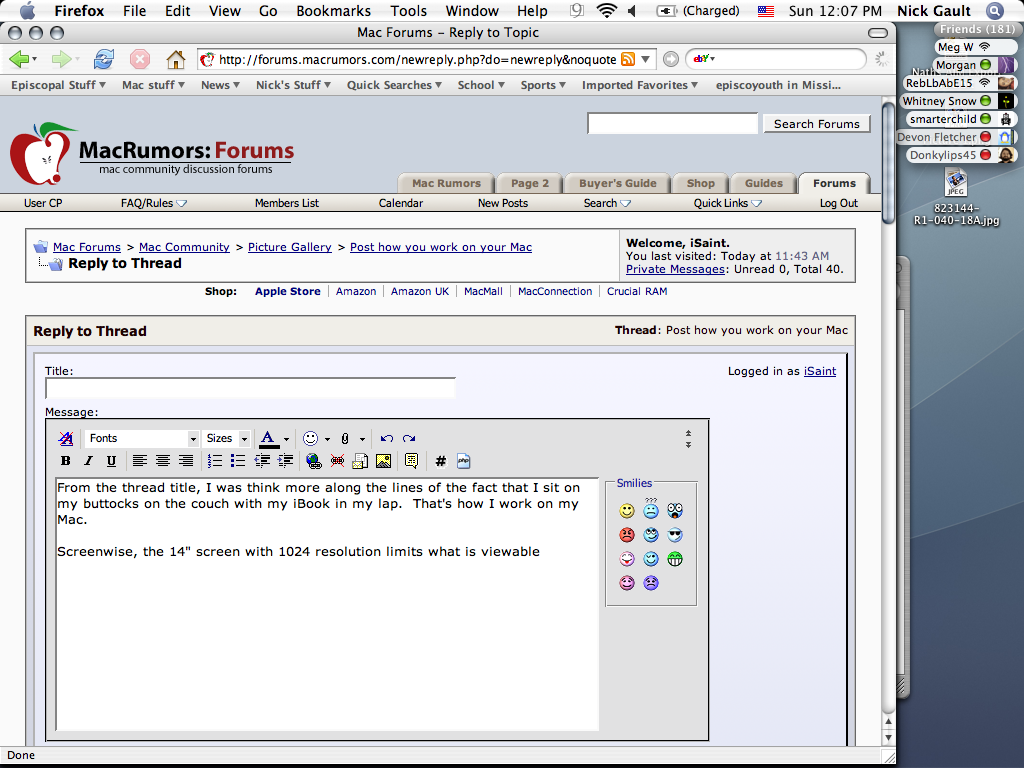1024x768 pixels.
Task: Insert an ordered numbered list
Action: tap(214, 461)
